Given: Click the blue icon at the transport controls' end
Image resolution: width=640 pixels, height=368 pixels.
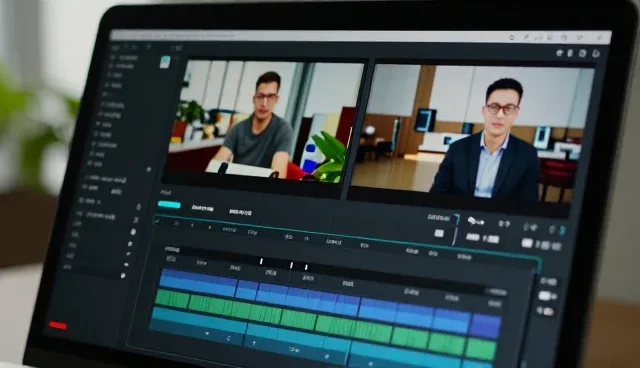Looking at the screenshot, I should coord(562,231).
